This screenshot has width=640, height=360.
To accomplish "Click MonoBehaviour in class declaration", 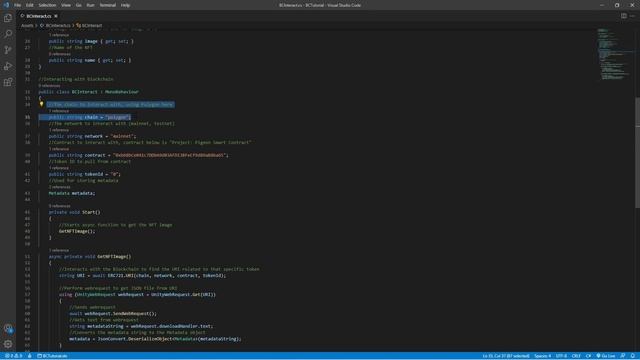I will [x=122, y=92].
